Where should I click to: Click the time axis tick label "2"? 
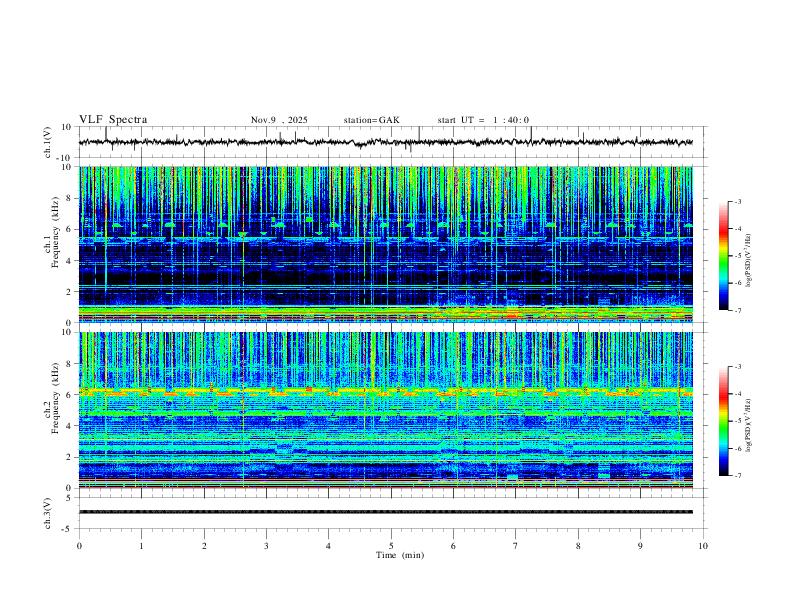pyautogui.click(x=204, y=546)
